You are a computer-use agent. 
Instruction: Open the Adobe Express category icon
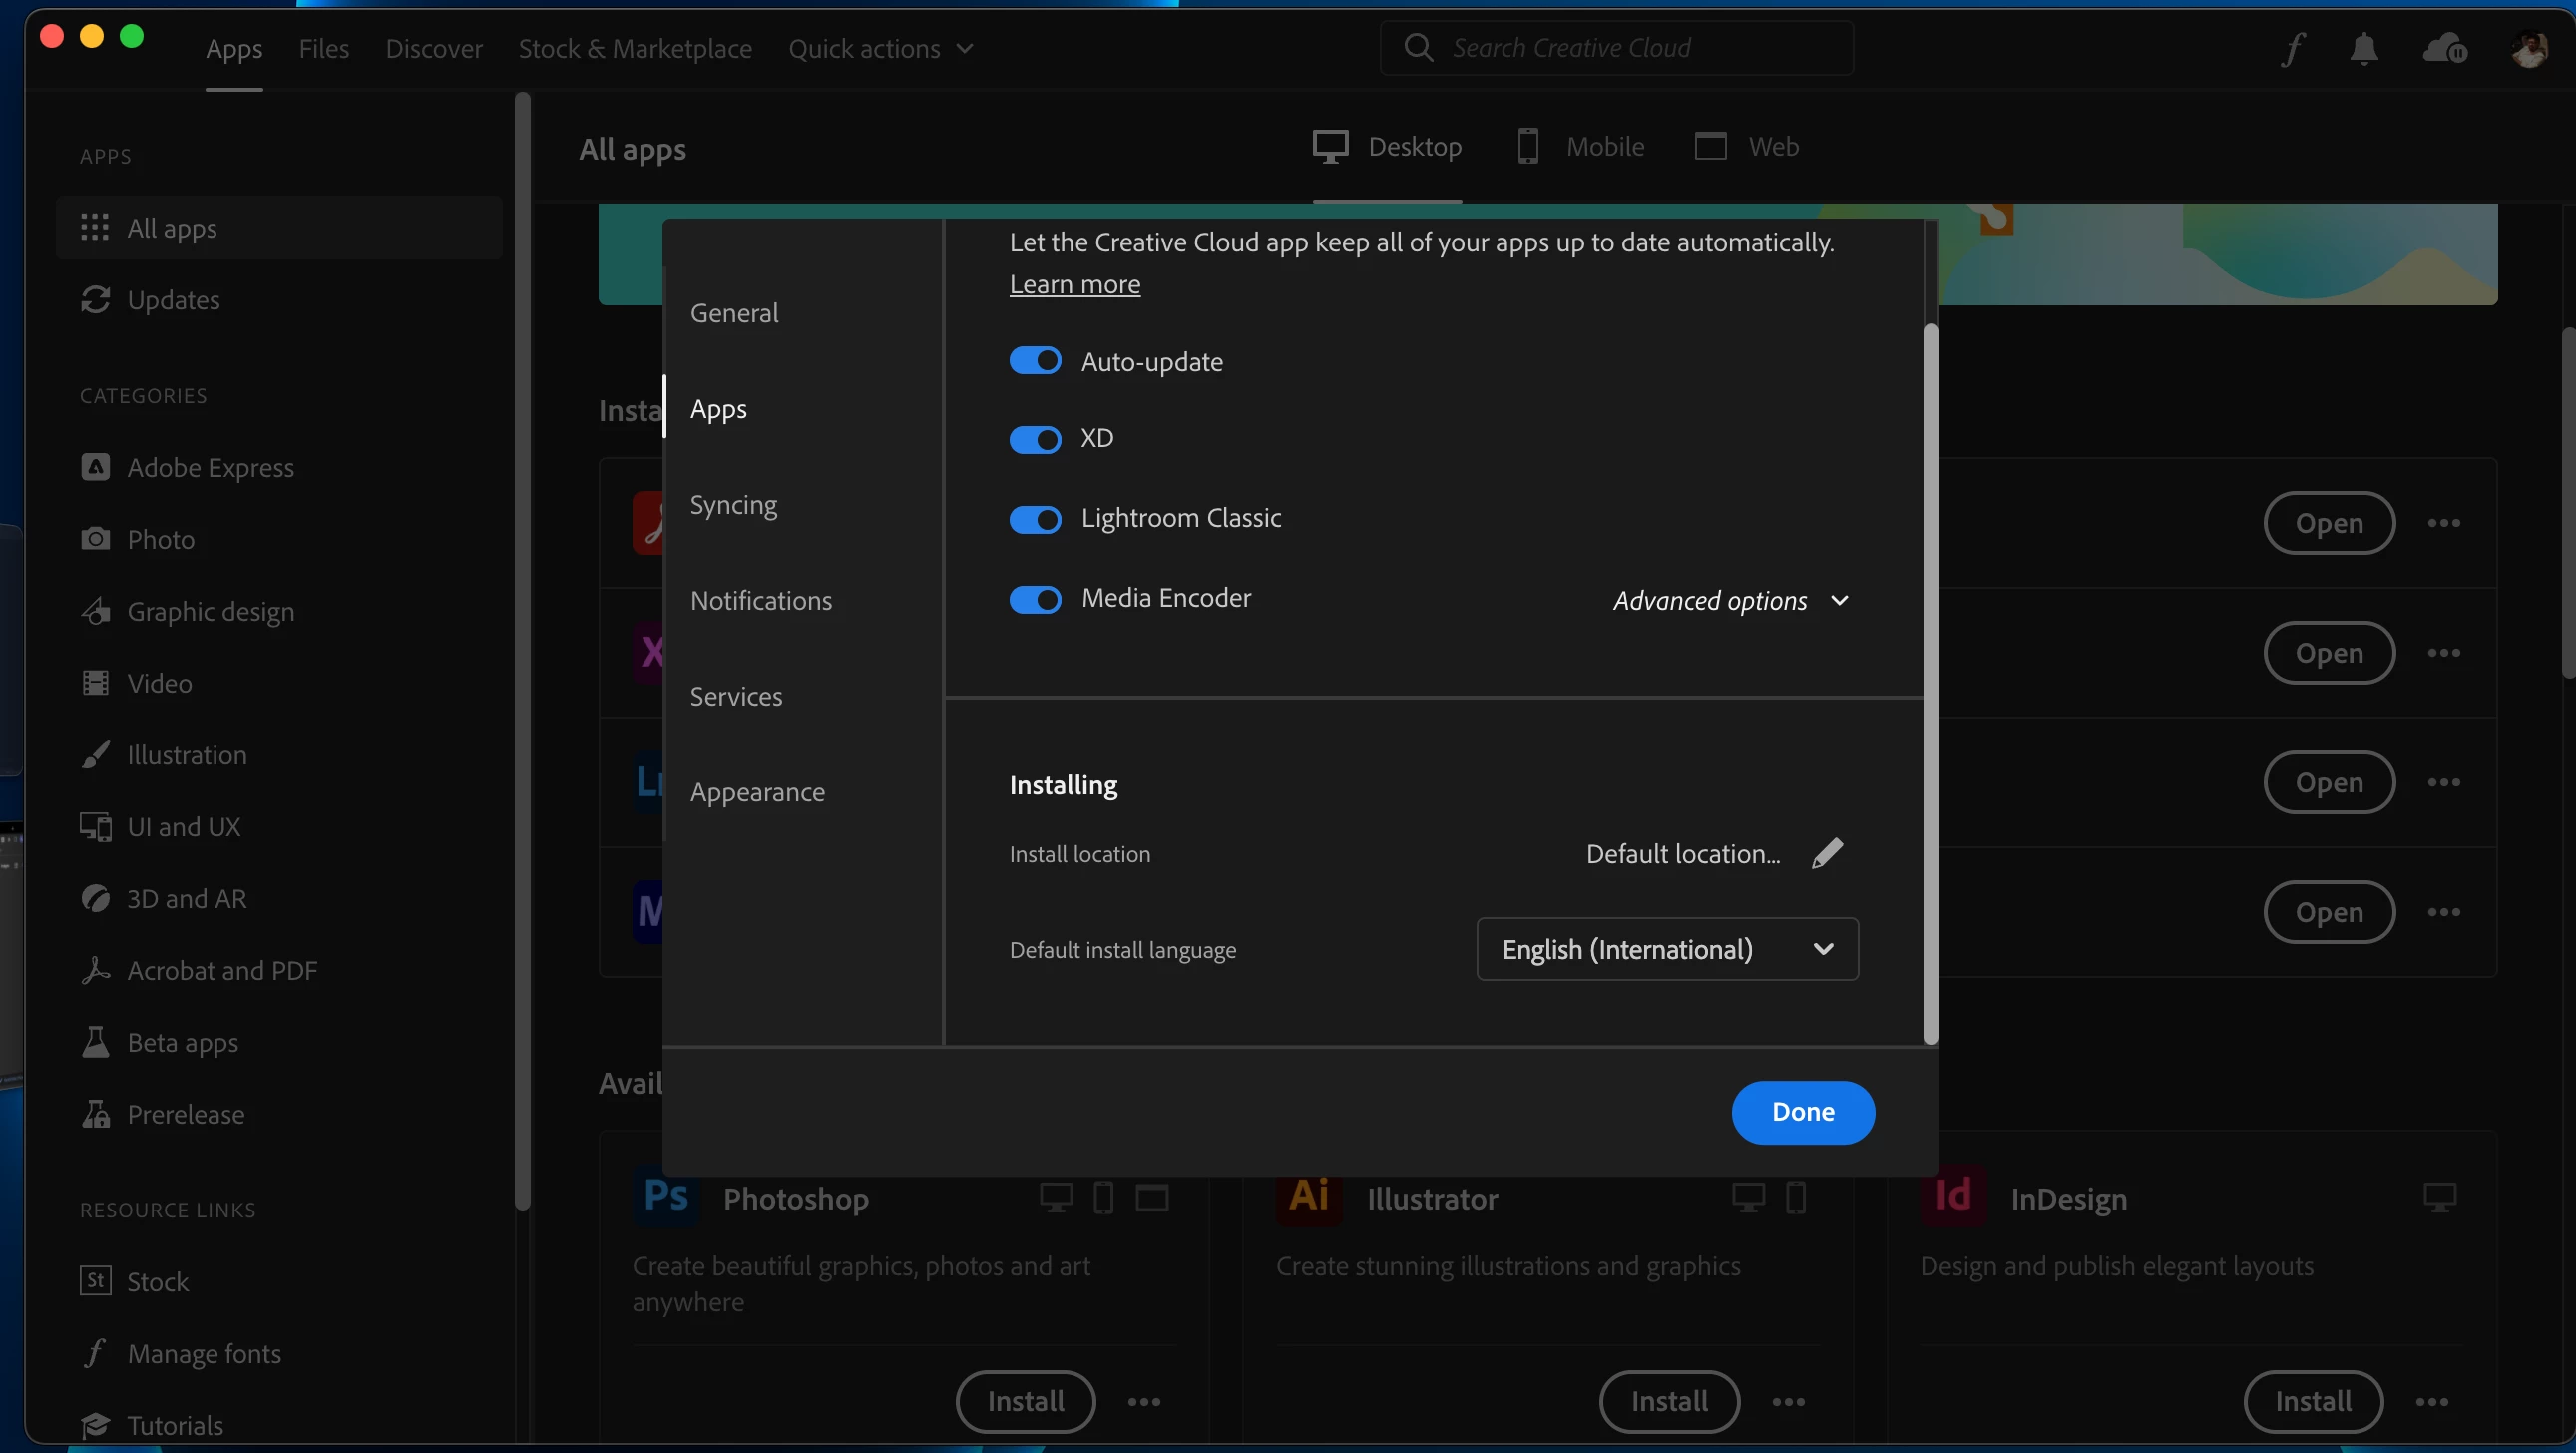pos(95,467)
